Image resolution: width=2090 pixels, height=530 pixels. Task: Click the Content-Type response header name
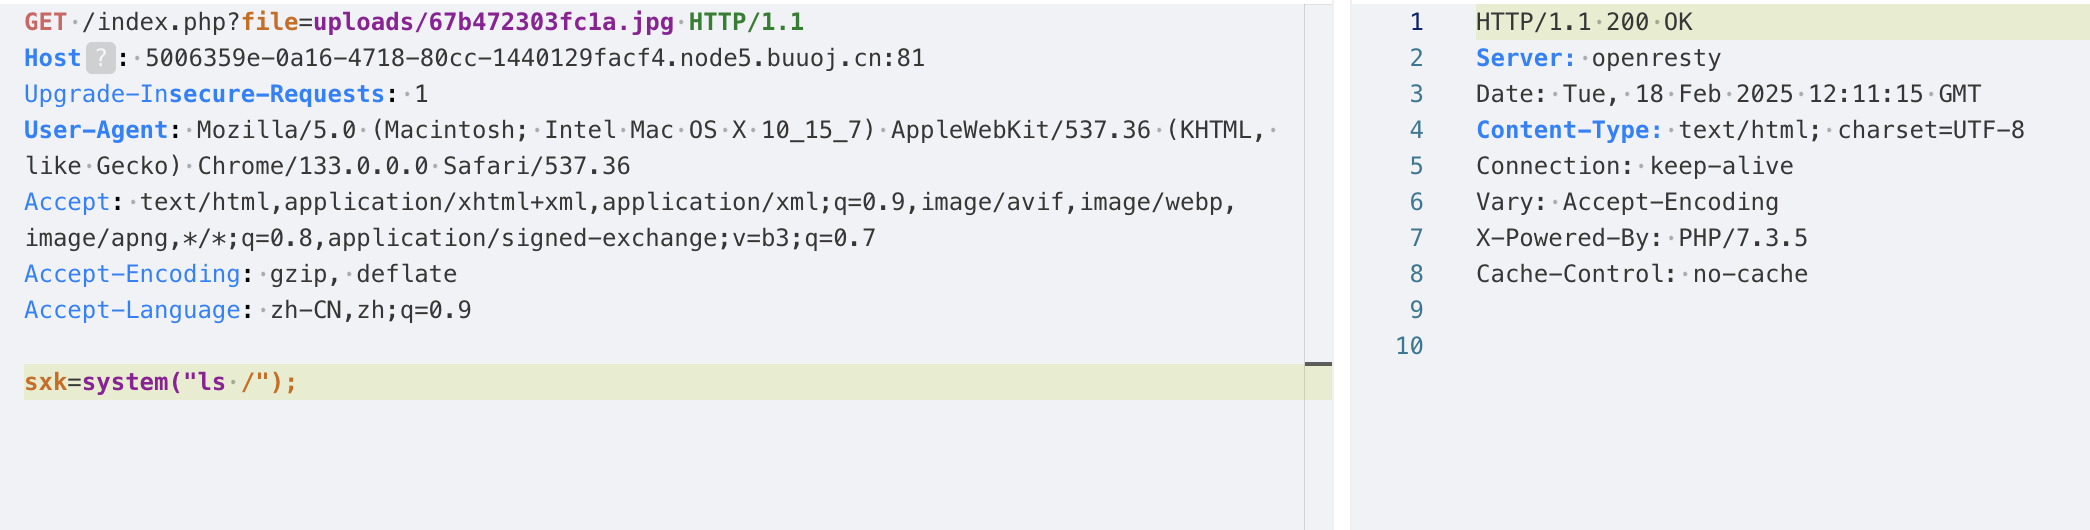[1568, 130]
